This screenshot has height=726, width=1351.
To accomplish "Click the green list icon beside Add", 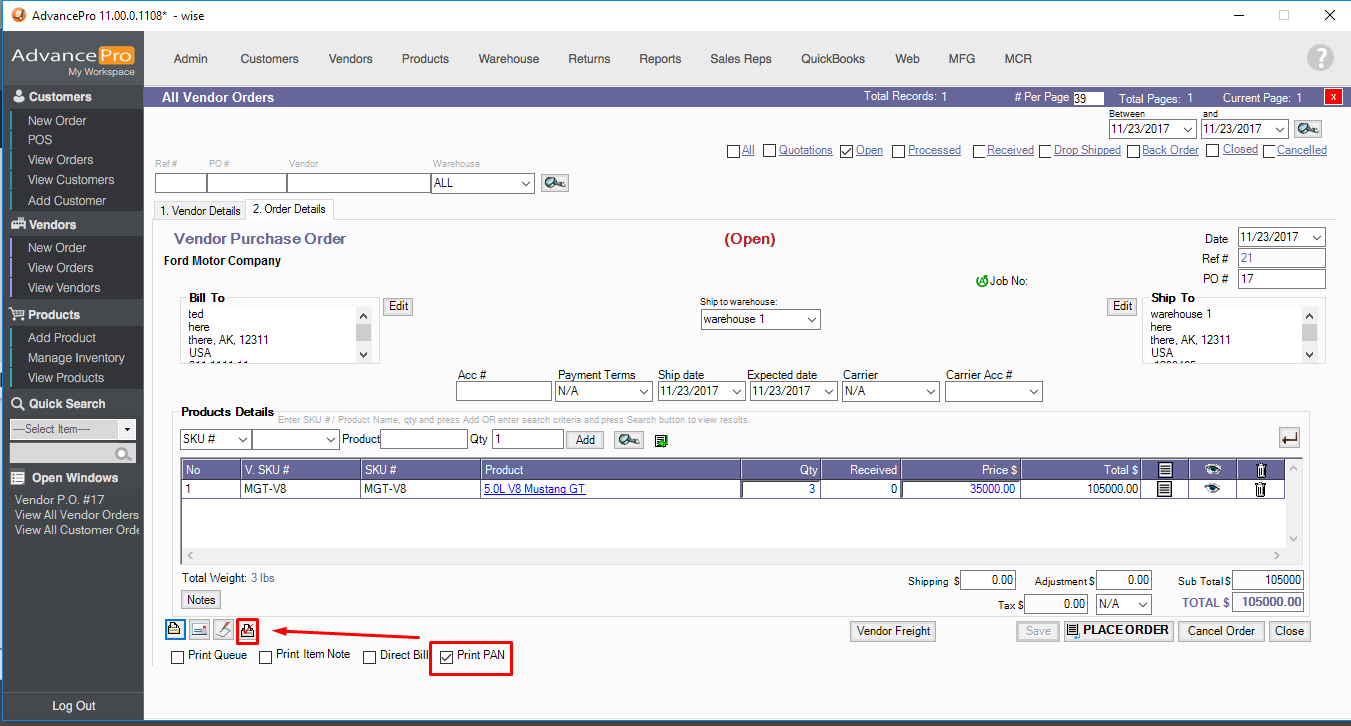I will pyautogui.click(x=661, y=440).
